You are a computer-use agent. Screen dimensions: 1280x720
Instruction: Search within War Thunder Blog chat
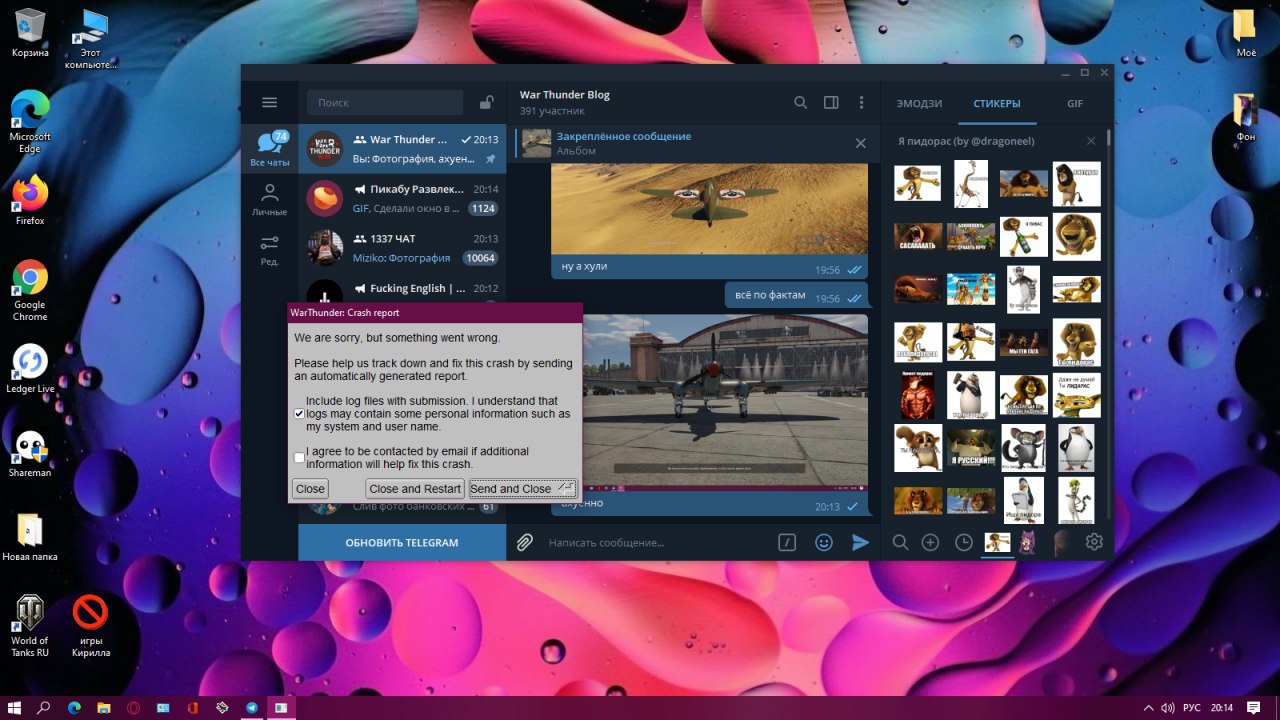pos(800,102)
